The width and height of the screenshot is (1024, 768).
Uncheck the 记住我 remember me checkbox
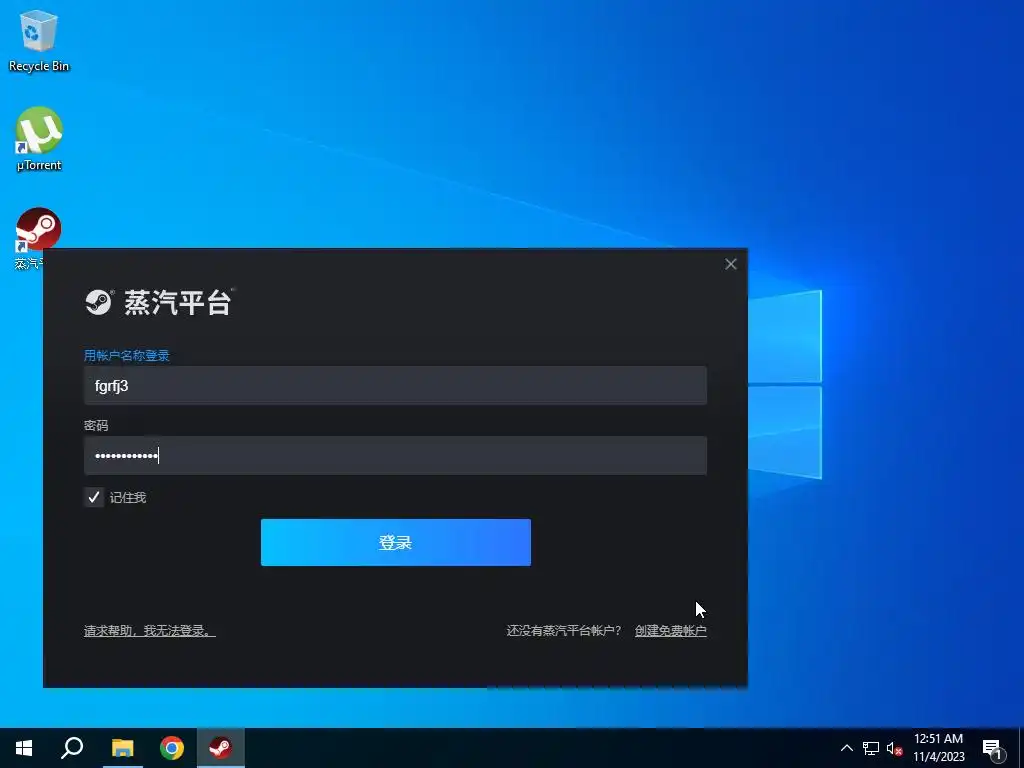pyautogui.click(x=94, y=497)
